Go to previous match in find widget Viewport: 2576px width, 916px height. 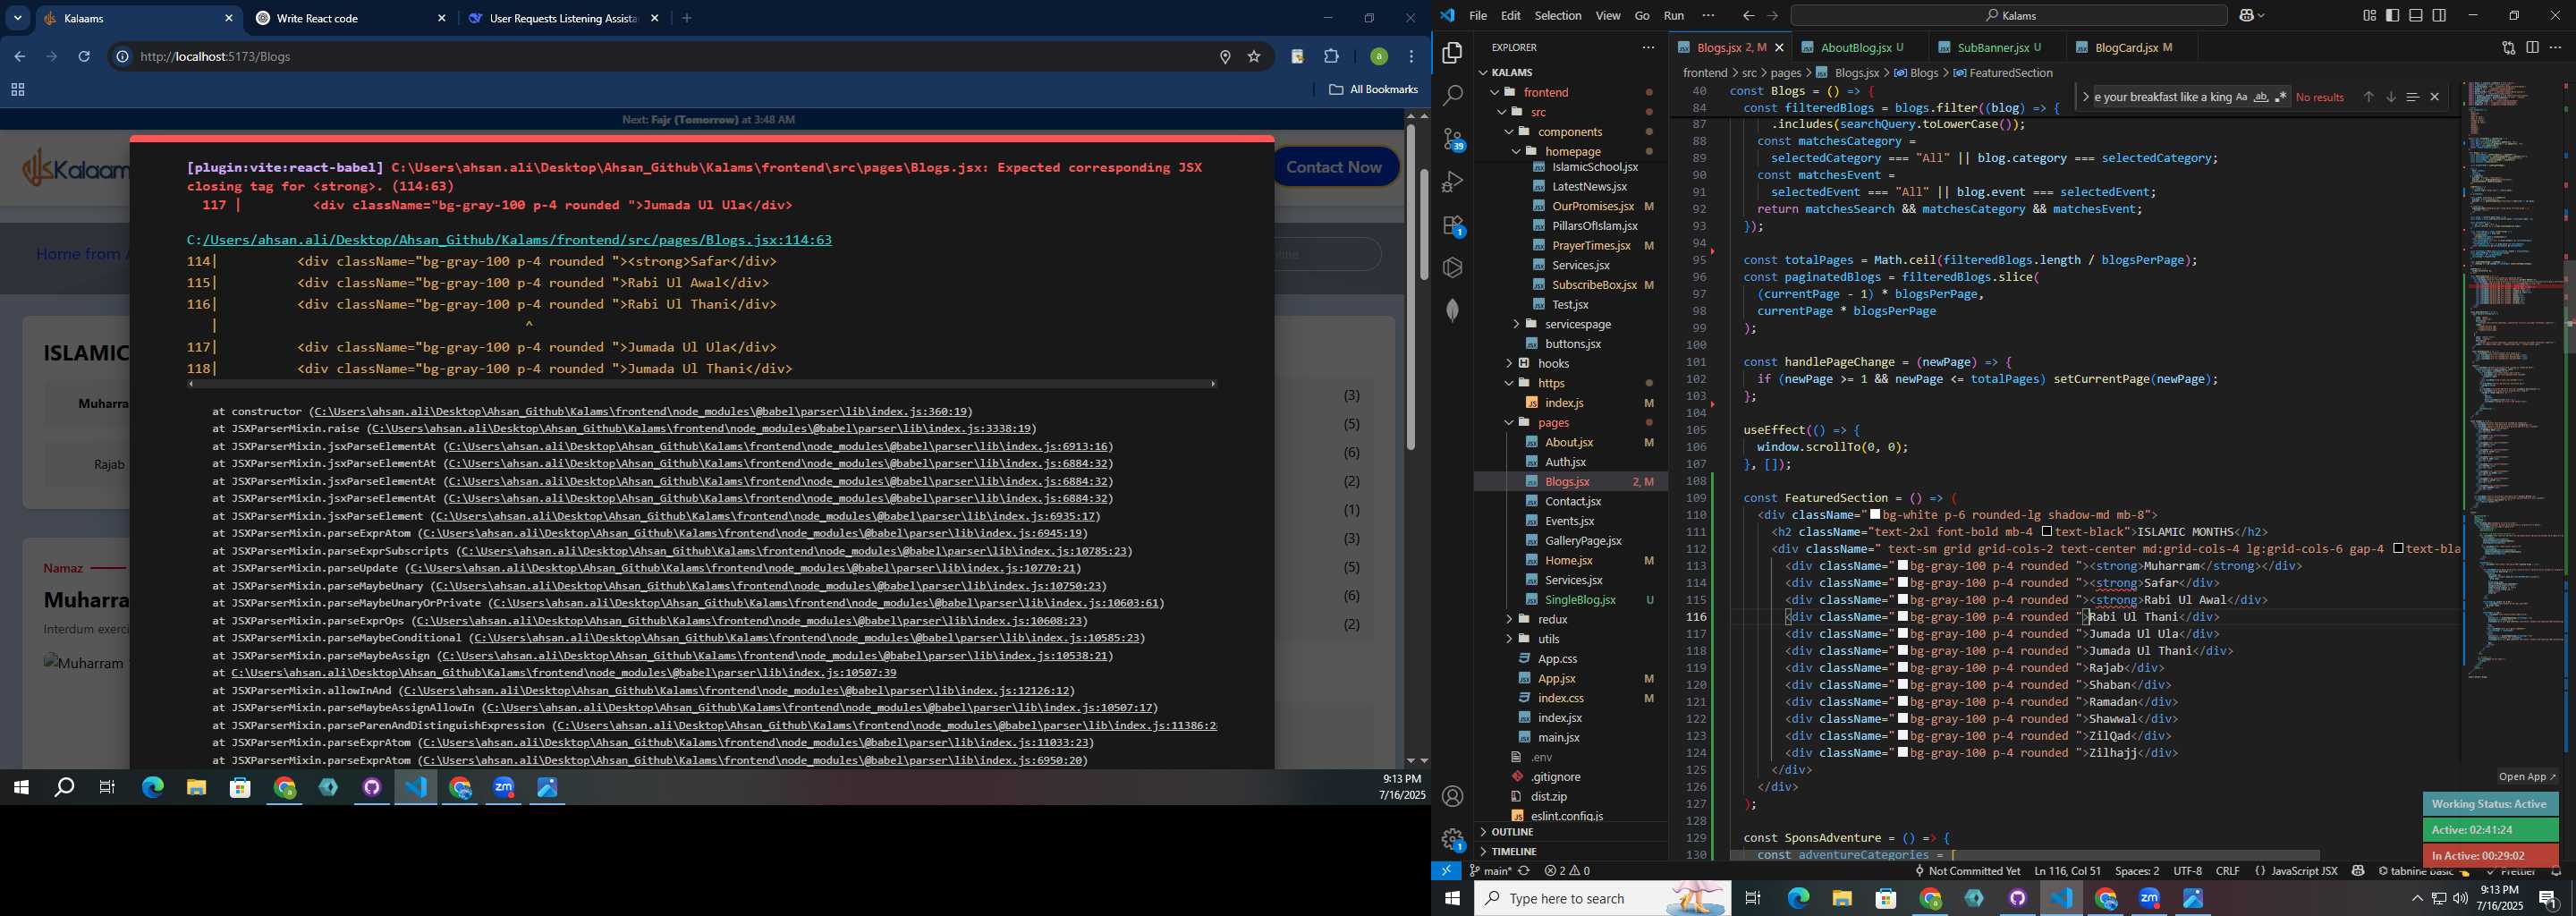(x=2368, y=97)
